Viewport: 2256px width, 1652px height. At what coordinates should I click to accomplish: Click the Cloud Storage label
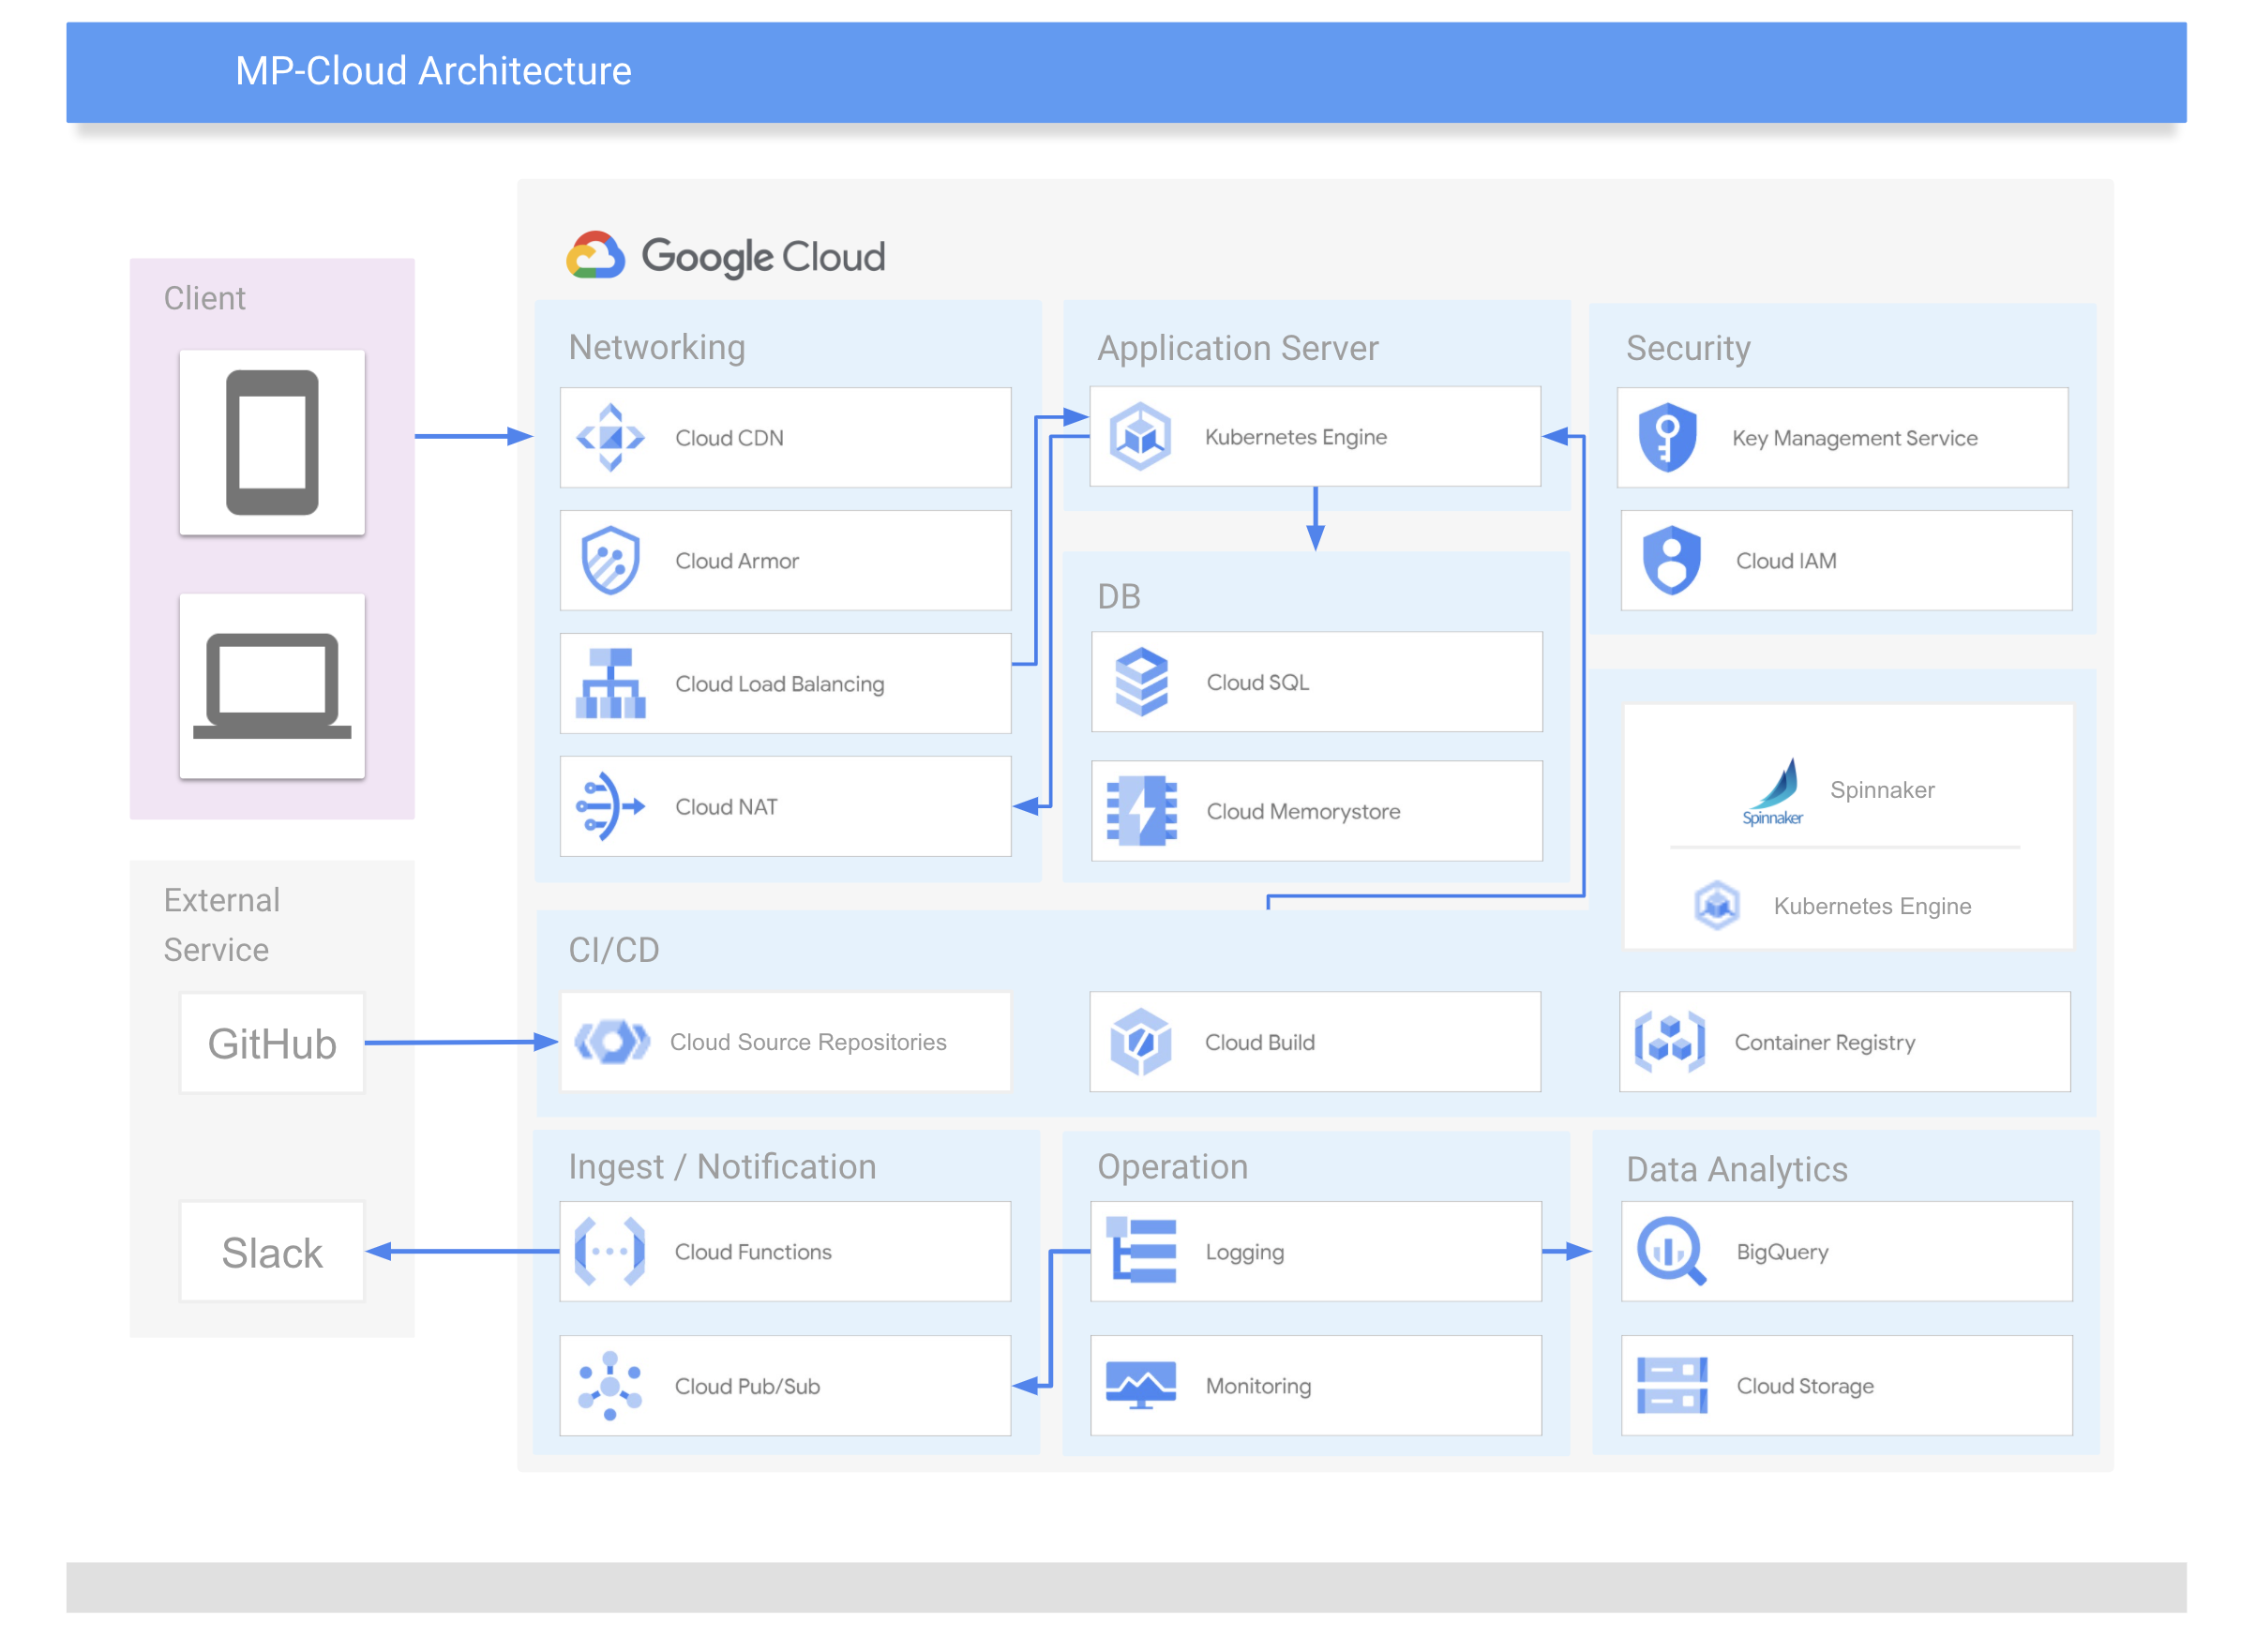[x=1805, y=1386]
